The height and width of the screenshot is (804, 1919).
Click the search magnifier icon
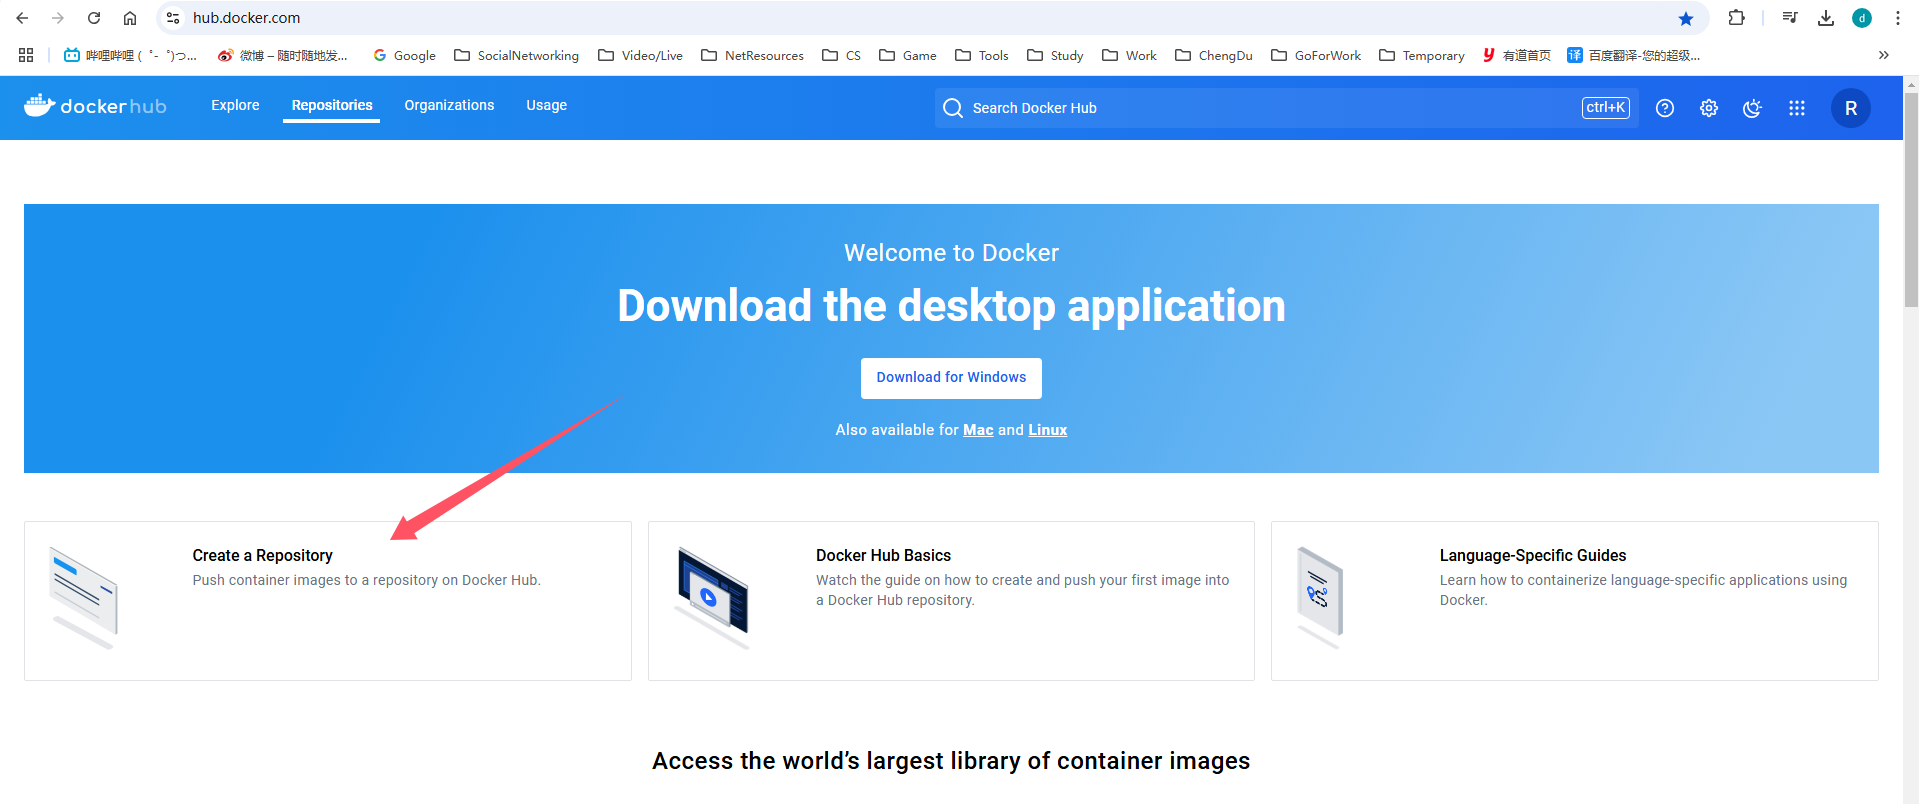tap(953, 108)
